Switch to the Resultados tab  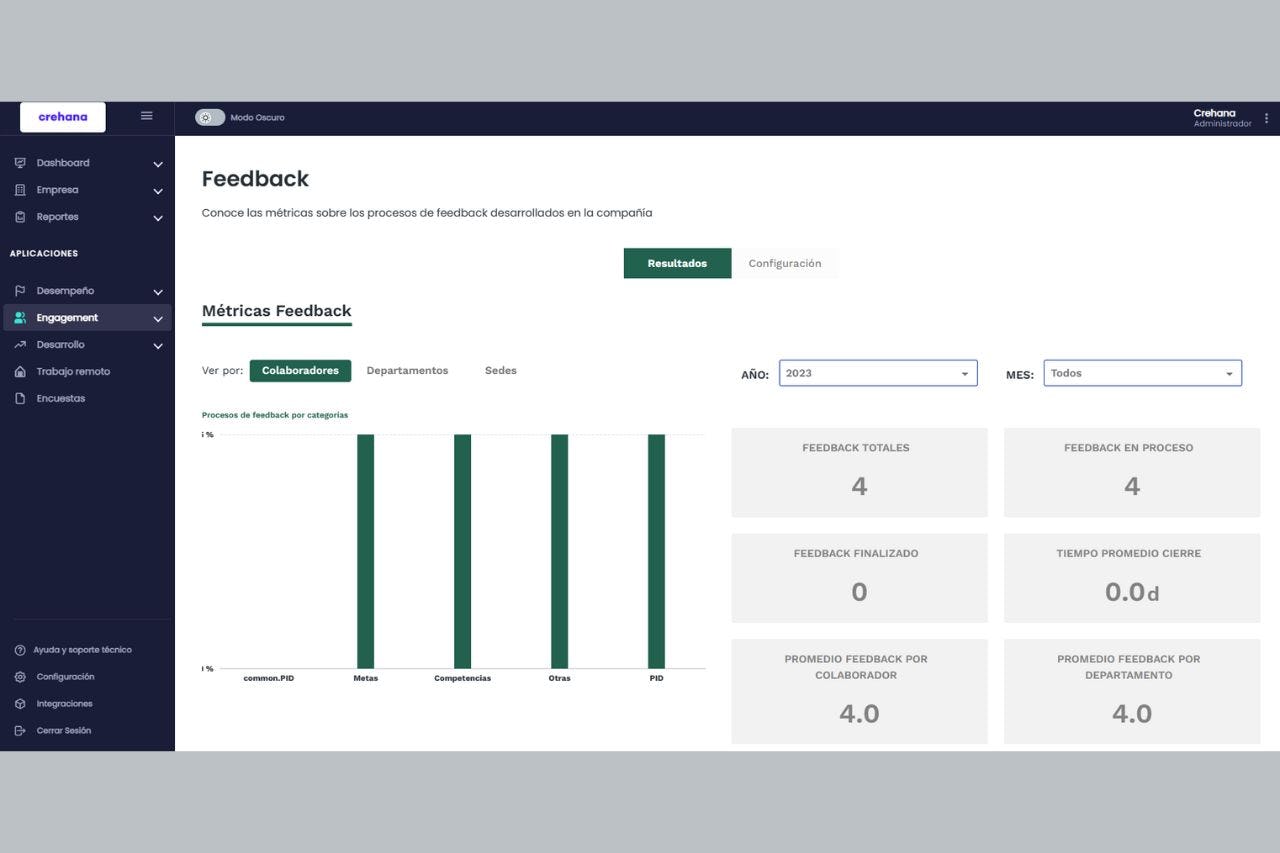pyautogui.click(x=677, y=263)
